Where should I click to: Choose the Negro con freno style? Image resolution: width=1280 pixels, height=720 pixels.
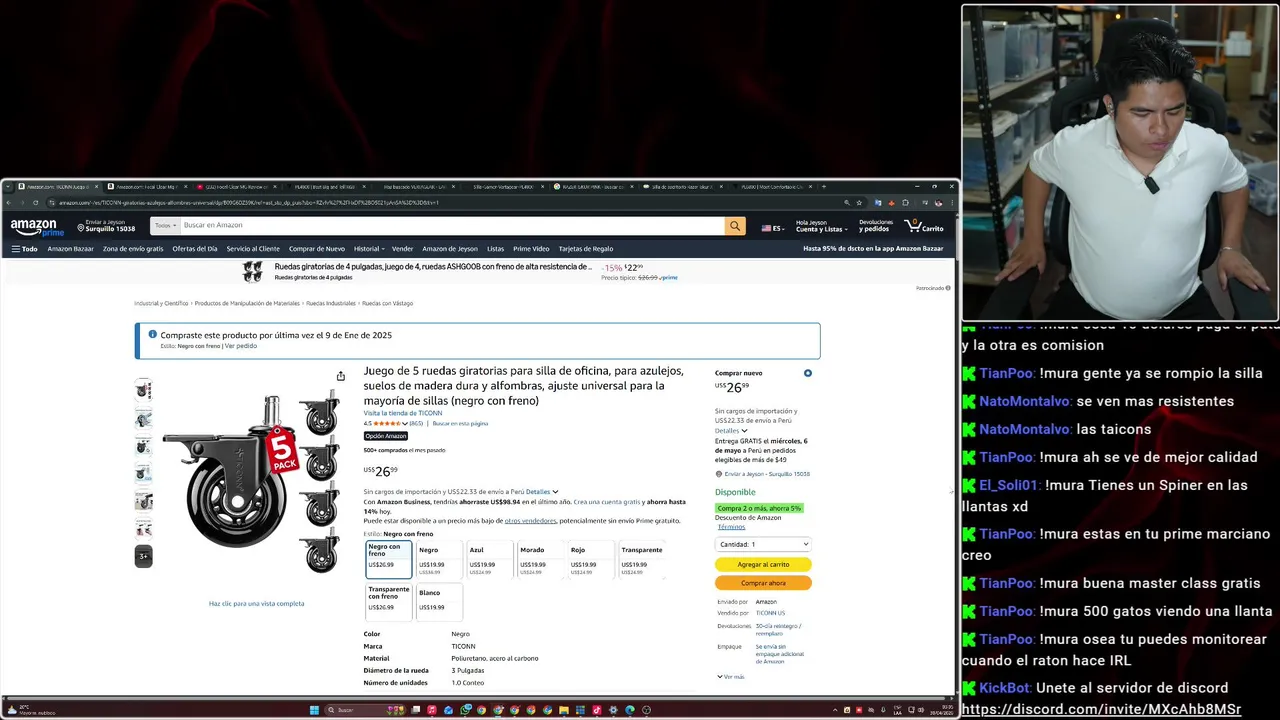click(x=389, y=559)
